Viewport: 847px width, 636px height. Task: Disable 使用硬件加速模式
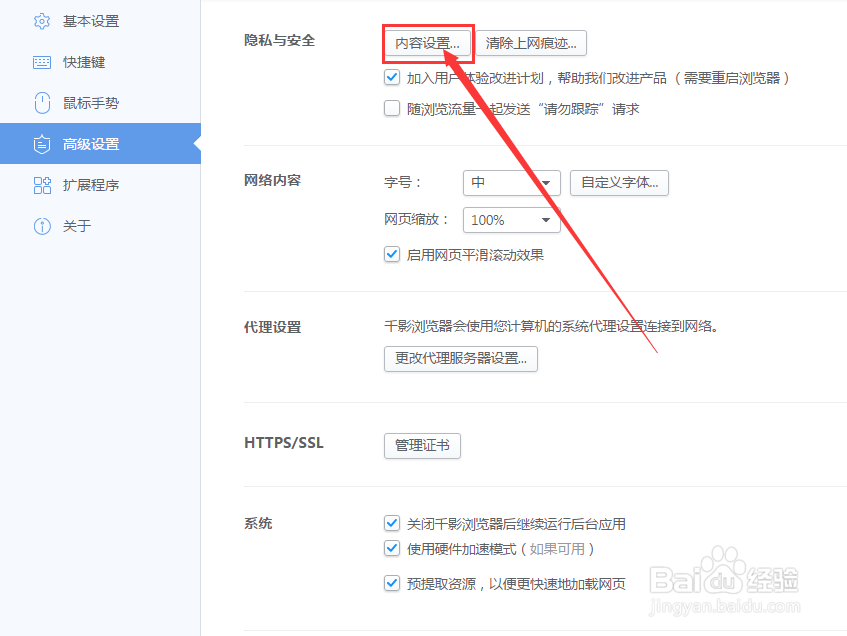point(392,549)
